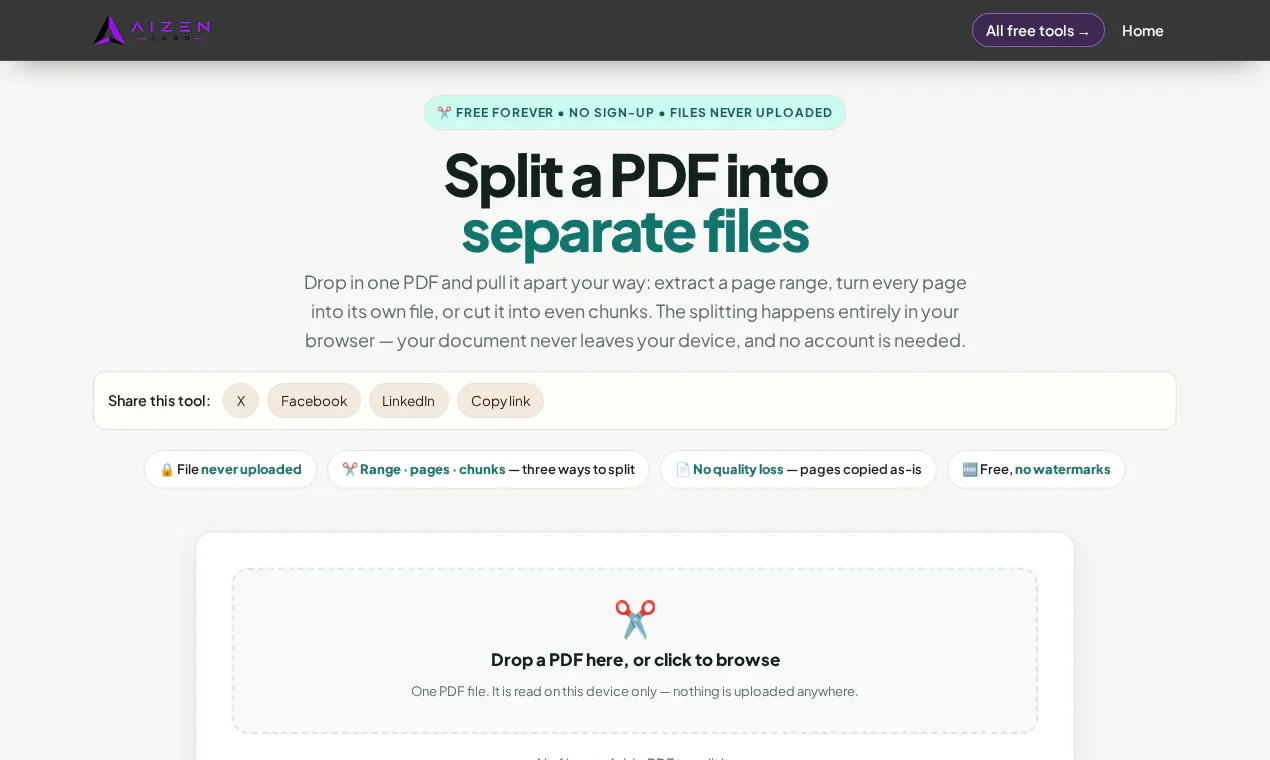Viewport: 1270px width, 760px height.
Task: Click the "File never uploaded" badge
Action: 230,469
